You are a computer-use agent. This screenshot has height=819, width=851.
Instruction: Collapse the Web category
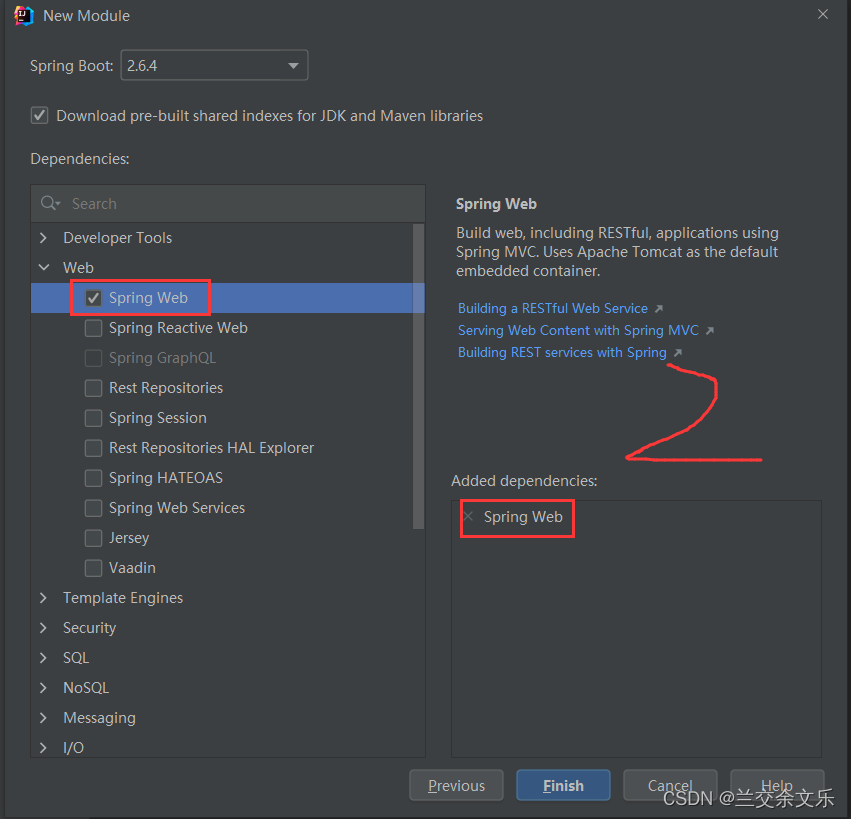tap(44, 268)
